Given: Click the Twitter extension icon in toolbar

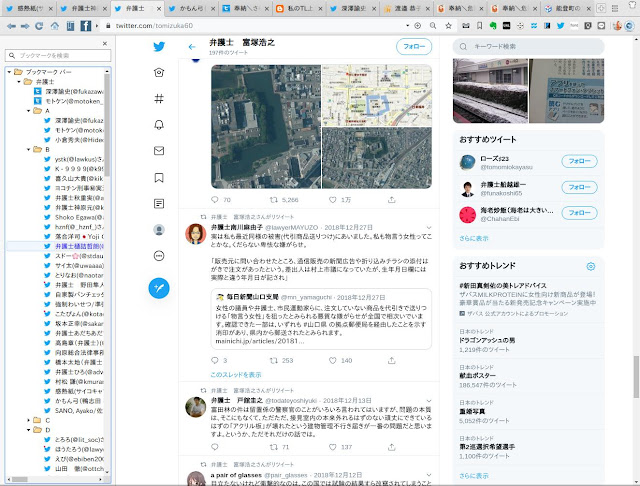Looking at the screenshot, I should point(560,26).
